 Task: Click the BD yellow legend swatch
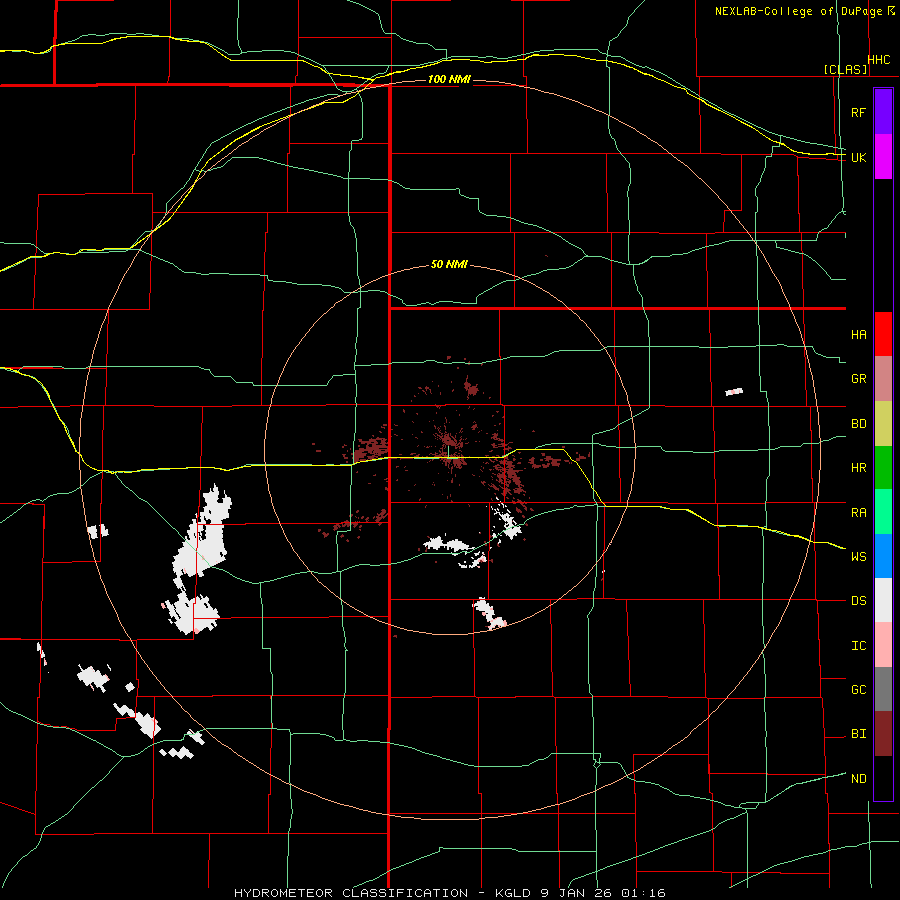point(883,424)
